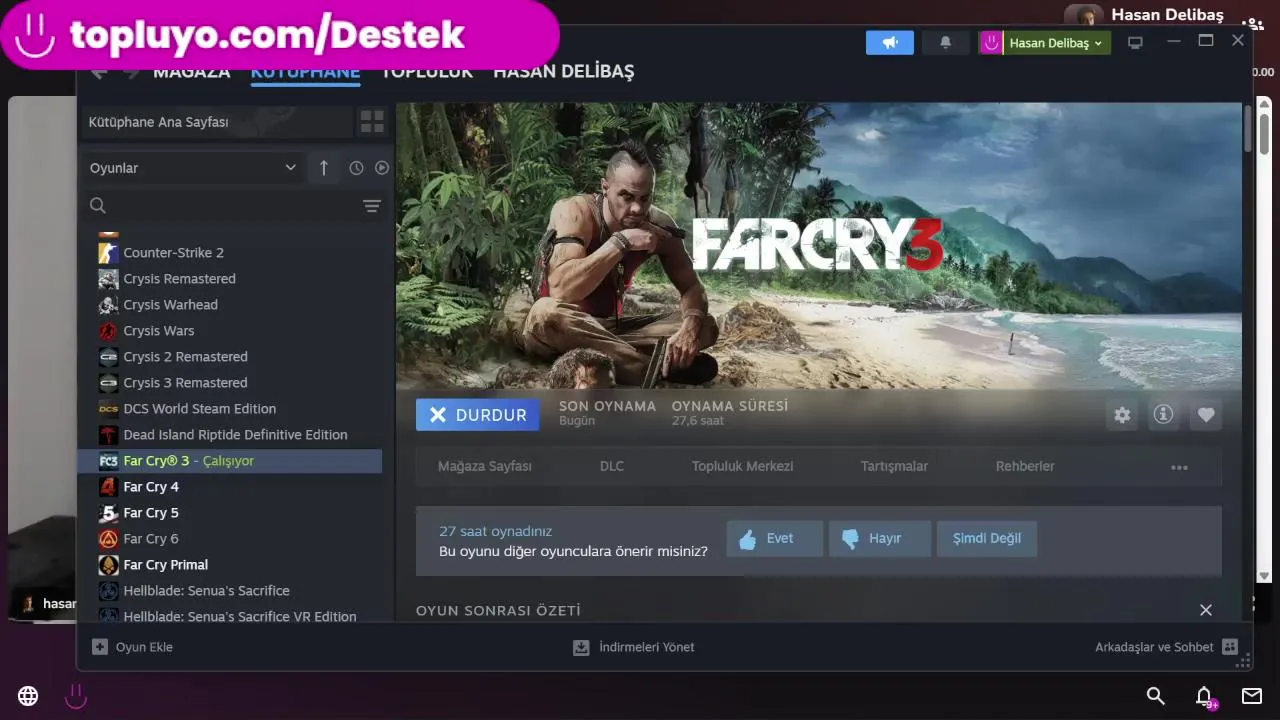This screenshot has height=720, width=1280.
Task: Open the DLC page link
Action: pyautogui.click(x=612, y=466)
